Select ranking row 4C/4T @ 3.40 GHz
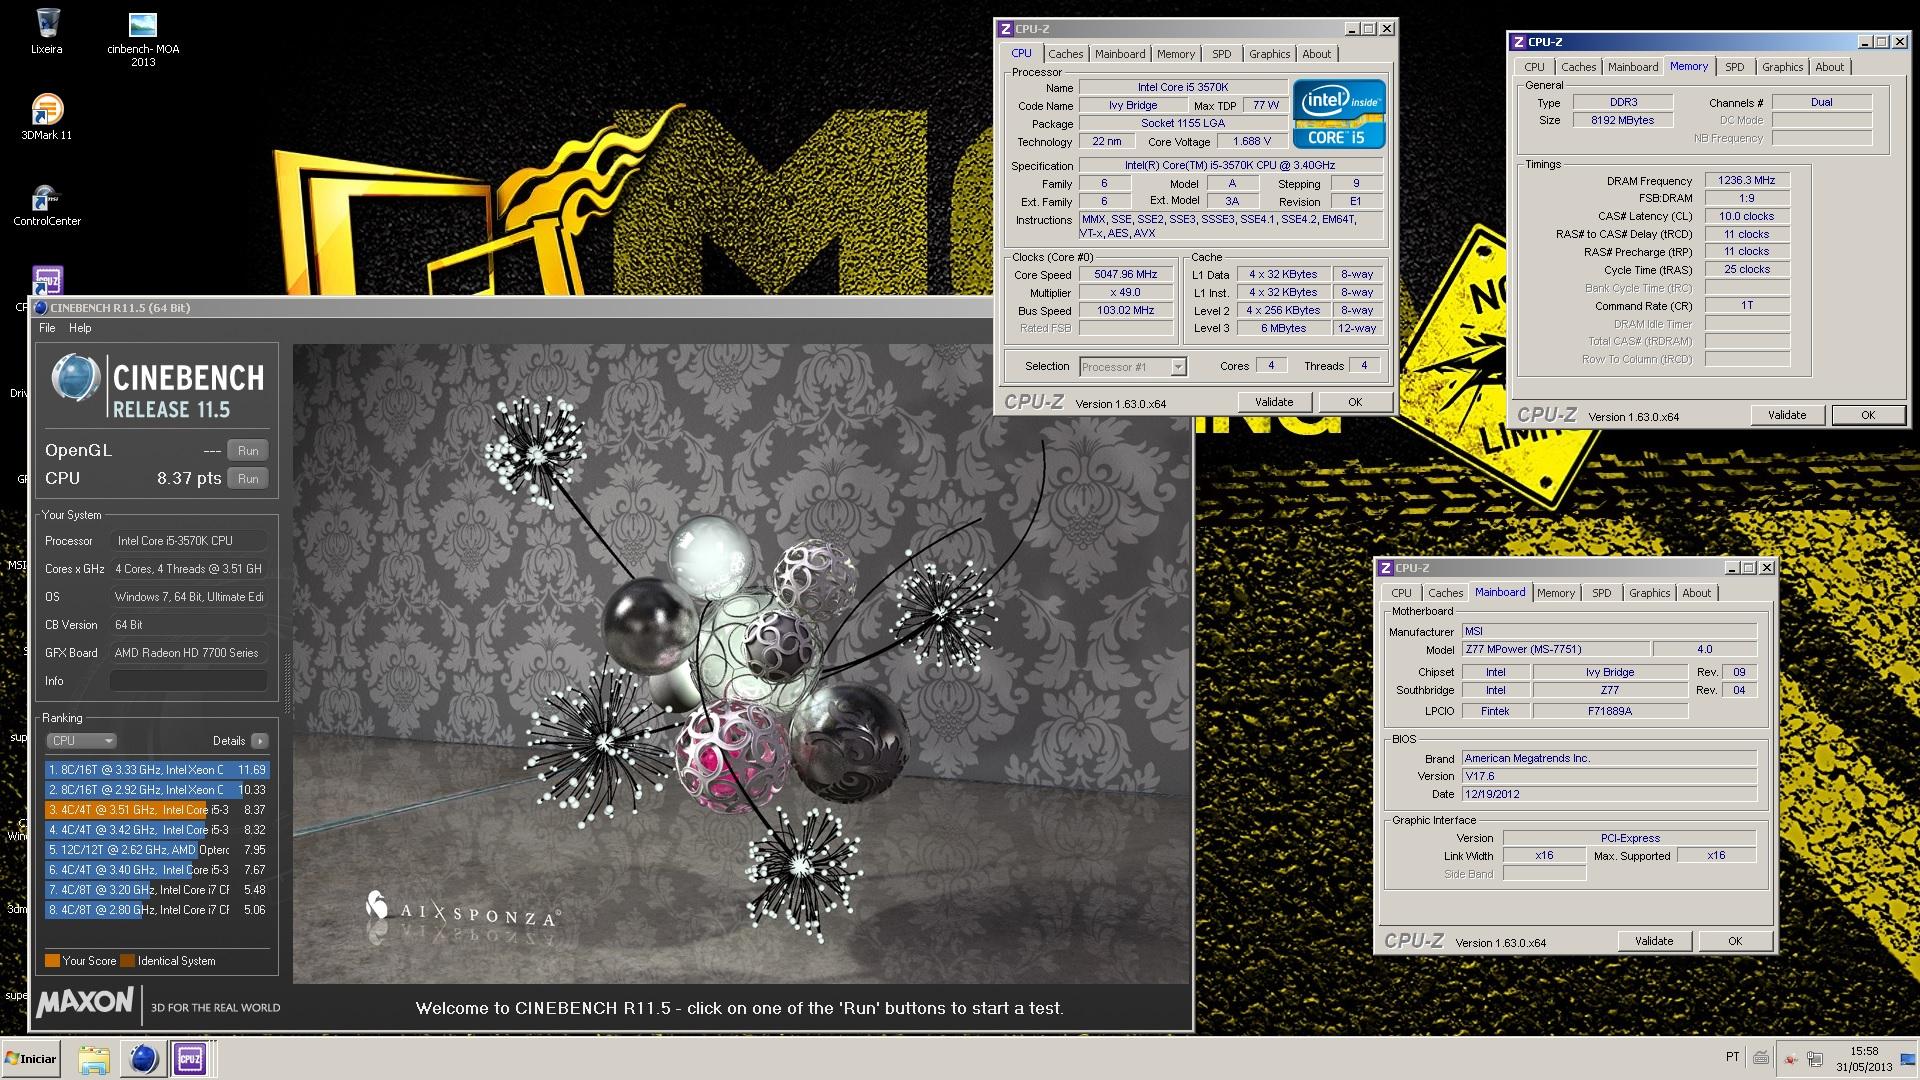Image resolution: width=1920 pixels, height=1080 pixels. point(157,870)
